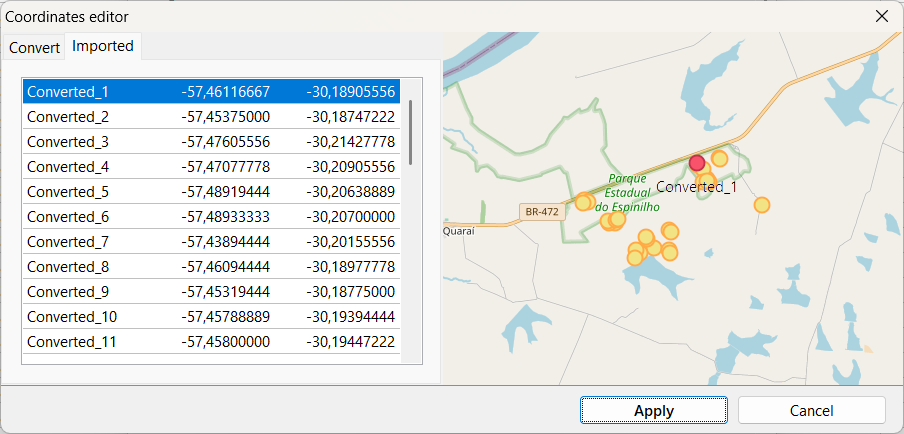The height and width of the screenshot is (434, 904).
Task: Click the Converted_1 label on the map
Action: 696,187
